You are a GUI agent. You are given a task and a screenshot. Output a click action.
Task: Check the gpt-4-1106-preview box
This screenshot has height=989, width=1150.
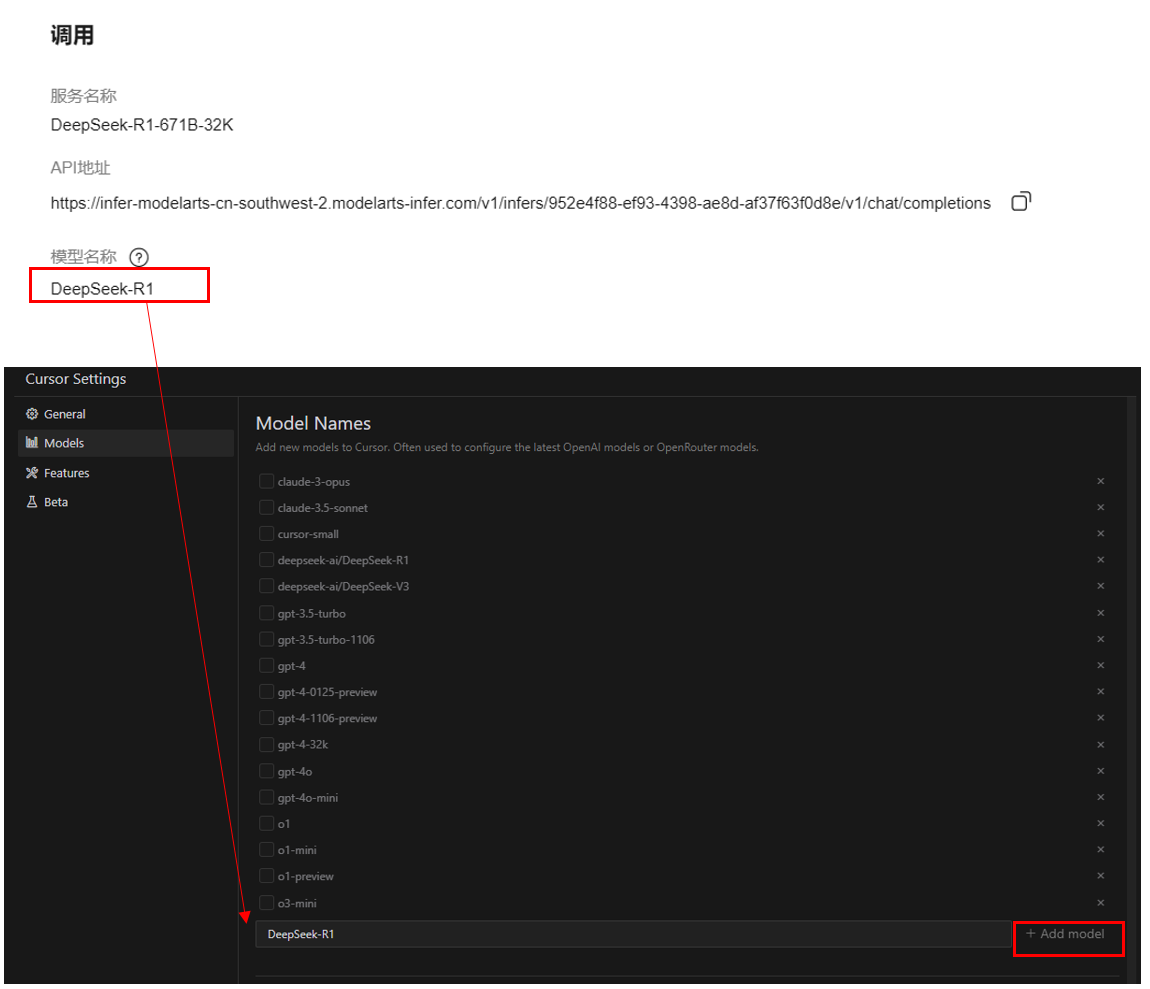click(x=266, y=718)
